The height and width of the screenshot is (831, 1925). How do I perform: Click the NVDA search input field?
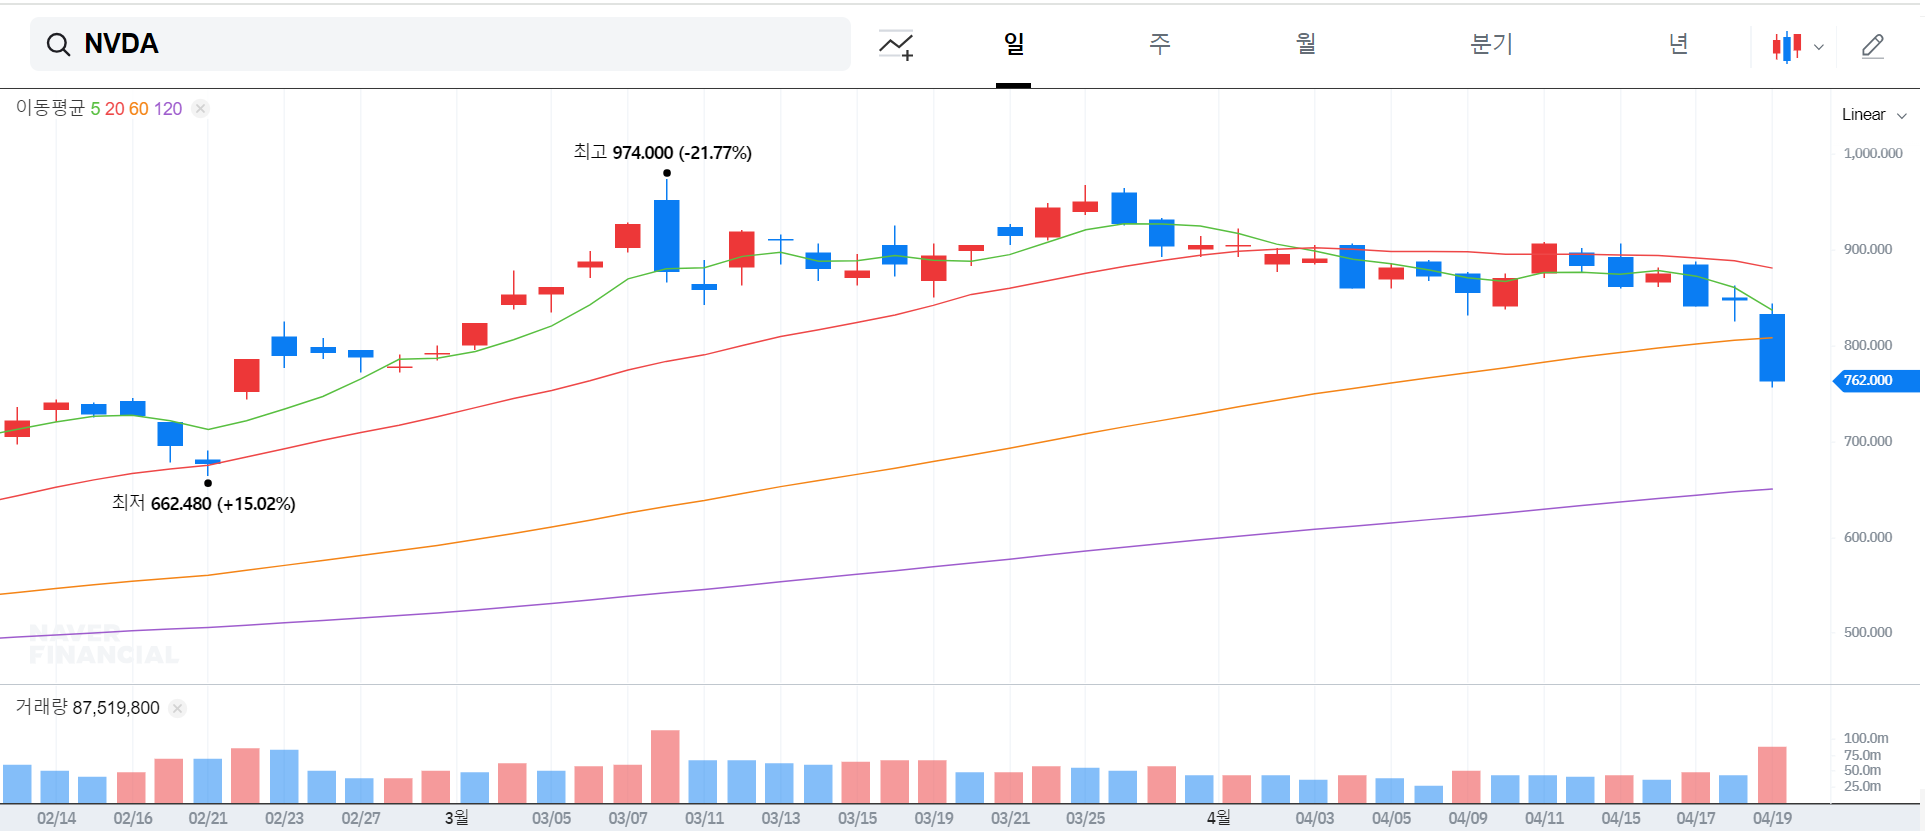point(440,44)
